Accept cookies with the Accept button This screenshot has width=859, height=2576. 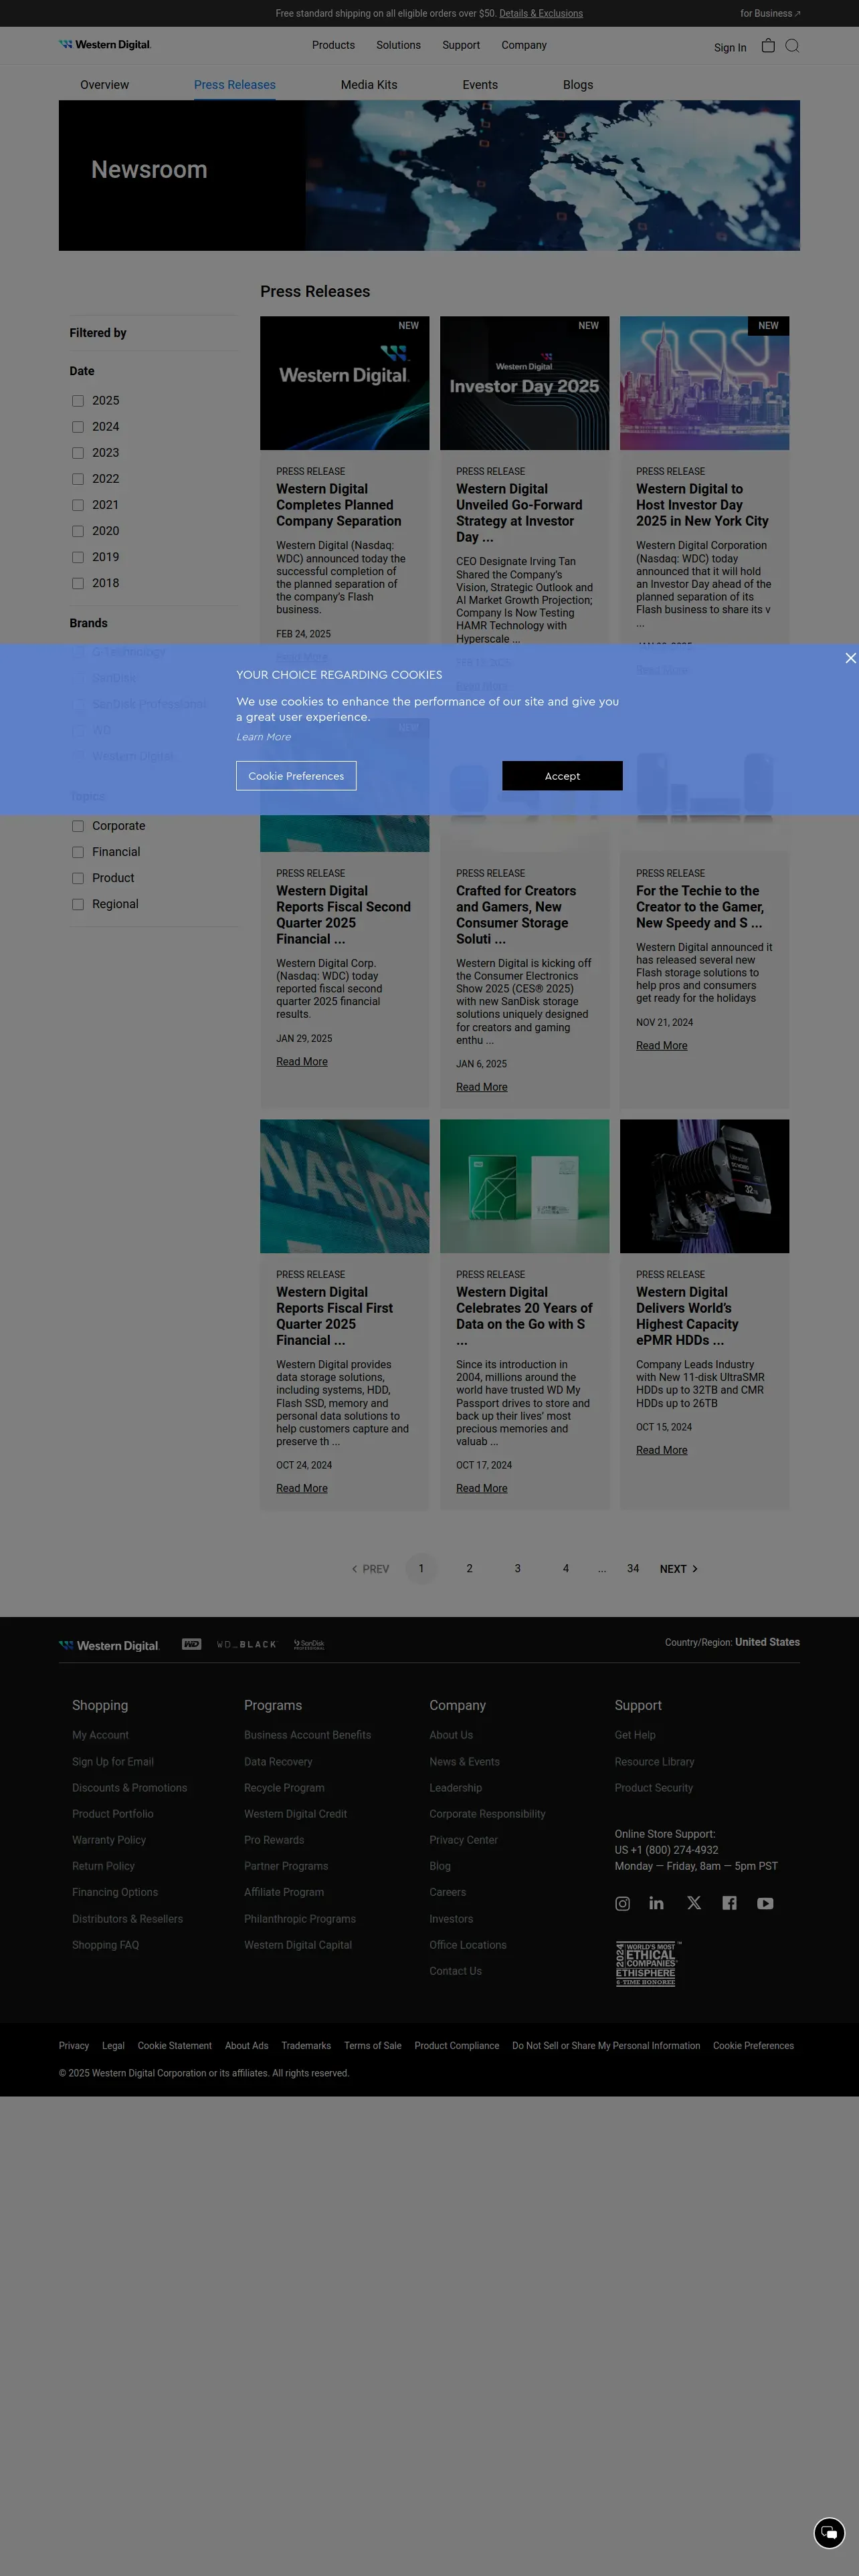pos(562,776)
